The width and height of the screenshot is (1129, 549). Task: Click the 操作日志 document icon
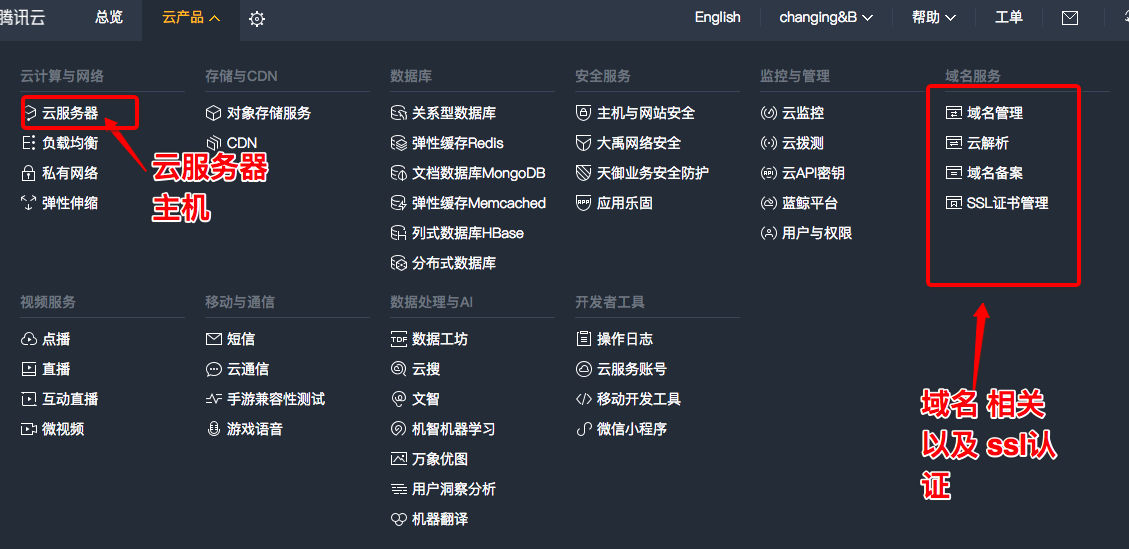coord(583,339)
